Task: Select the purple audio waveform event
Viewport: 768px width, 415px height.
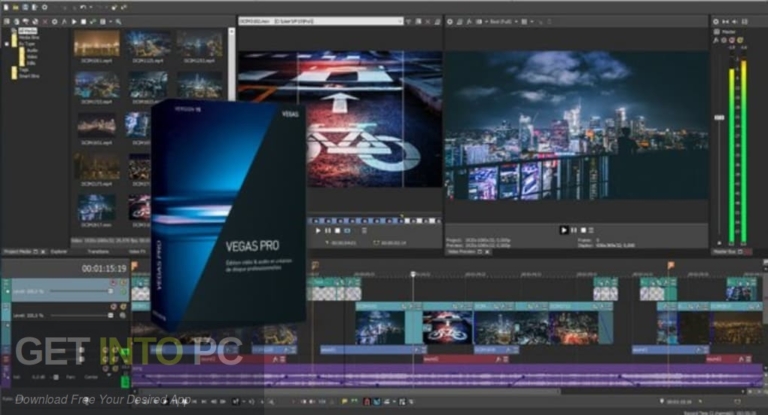Action: point(448,377)
